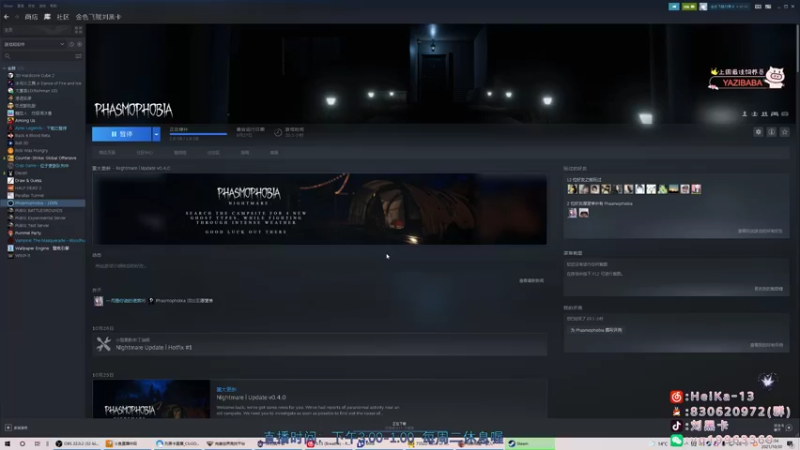Open the community hub tab under Phasmophobia

[144, 153]
